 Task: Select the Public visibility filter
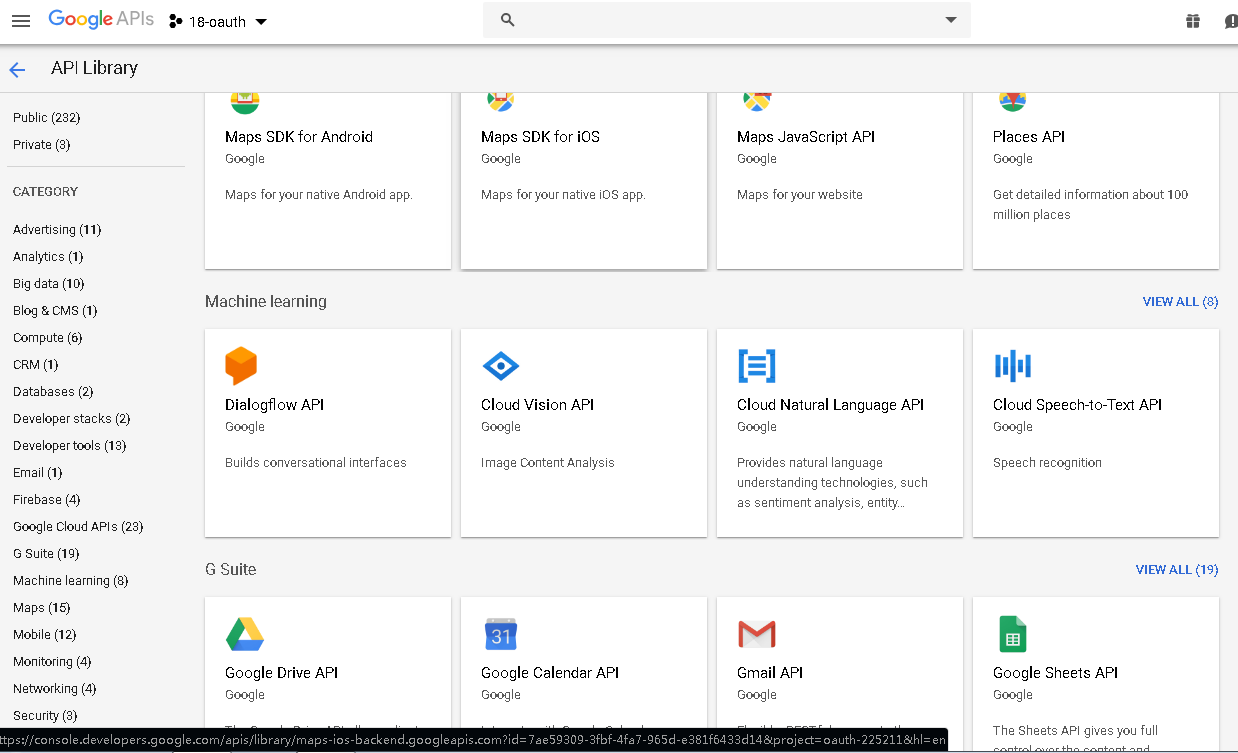click(46, 118)
